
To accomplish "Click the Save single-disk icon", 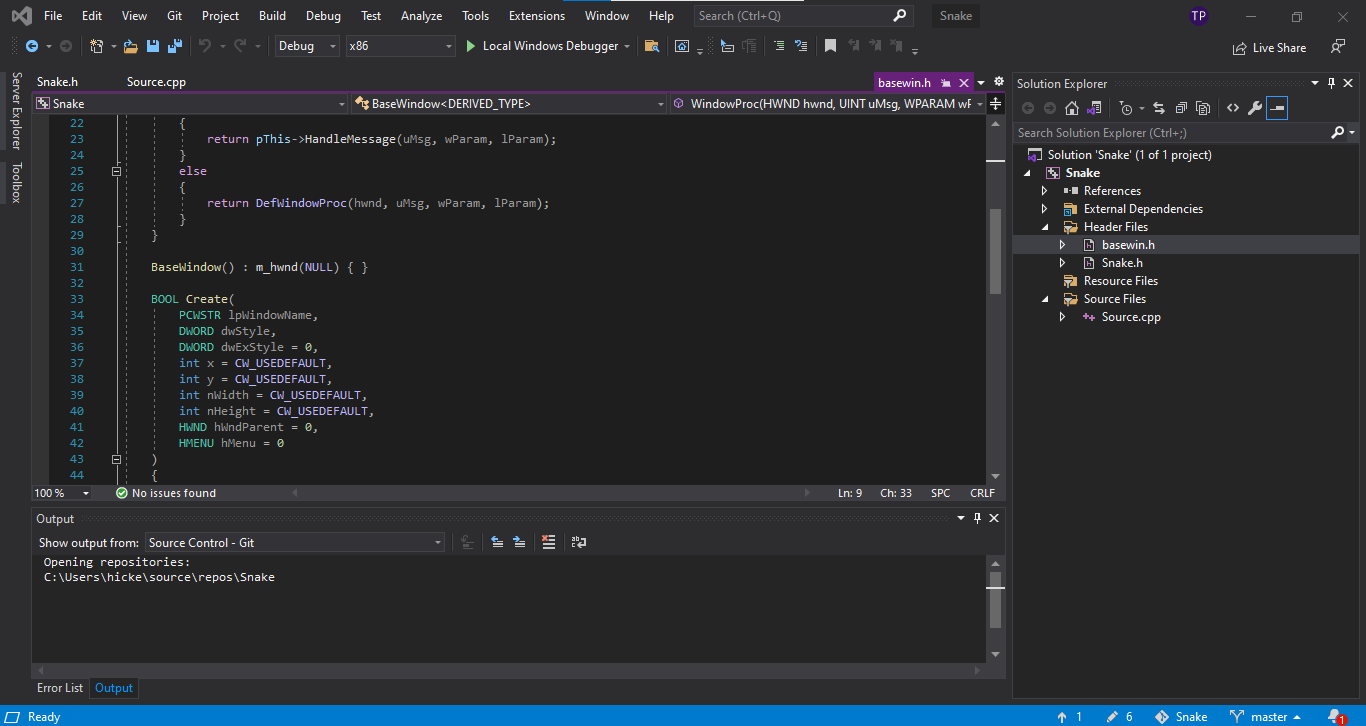I will click(153, 46).
